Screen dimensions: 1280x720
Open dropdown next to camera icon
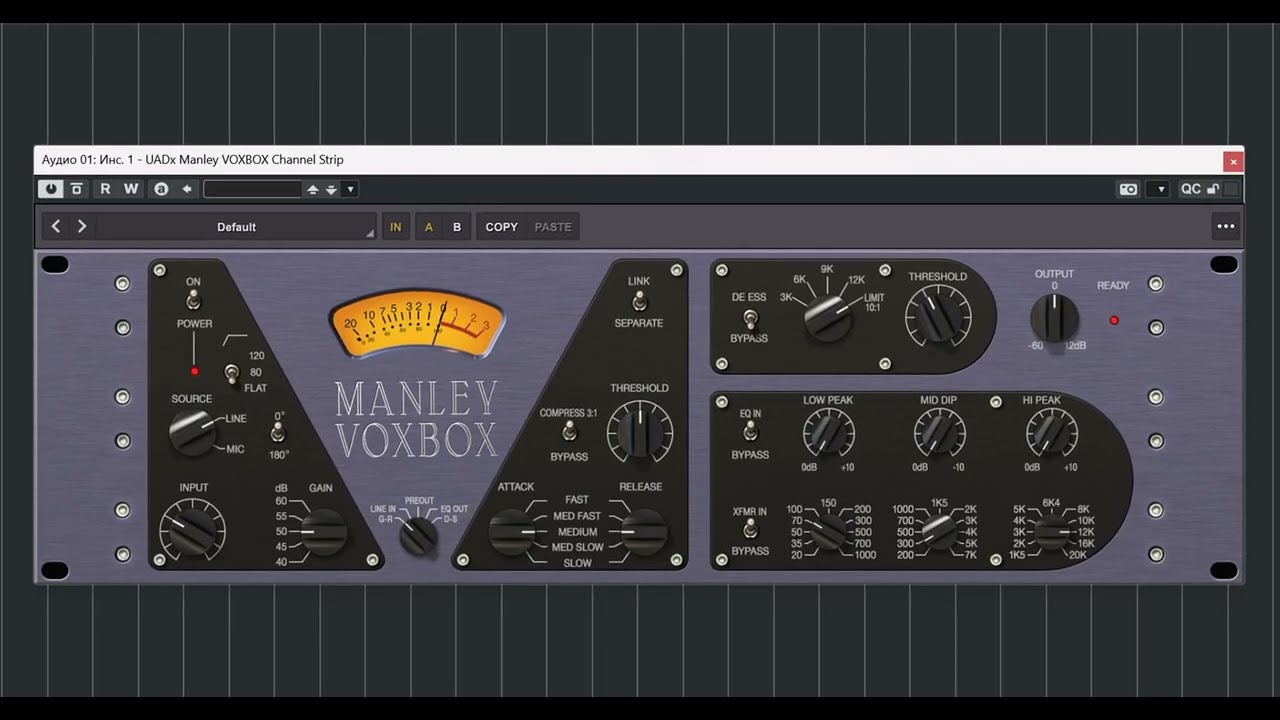[1158, 189]
